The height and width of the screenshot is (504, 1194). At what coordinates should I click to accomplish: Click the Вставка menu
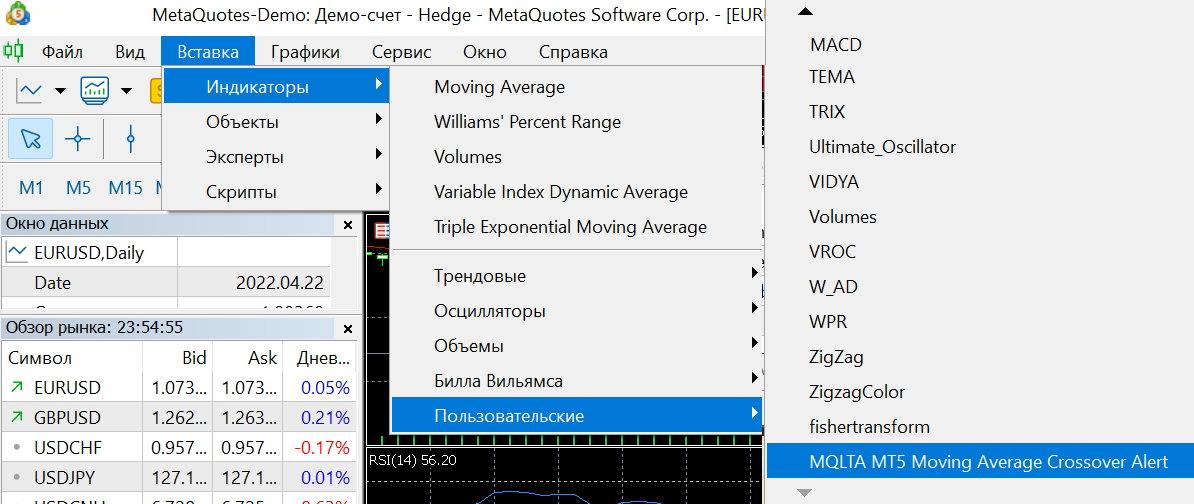tap(208, 52)
